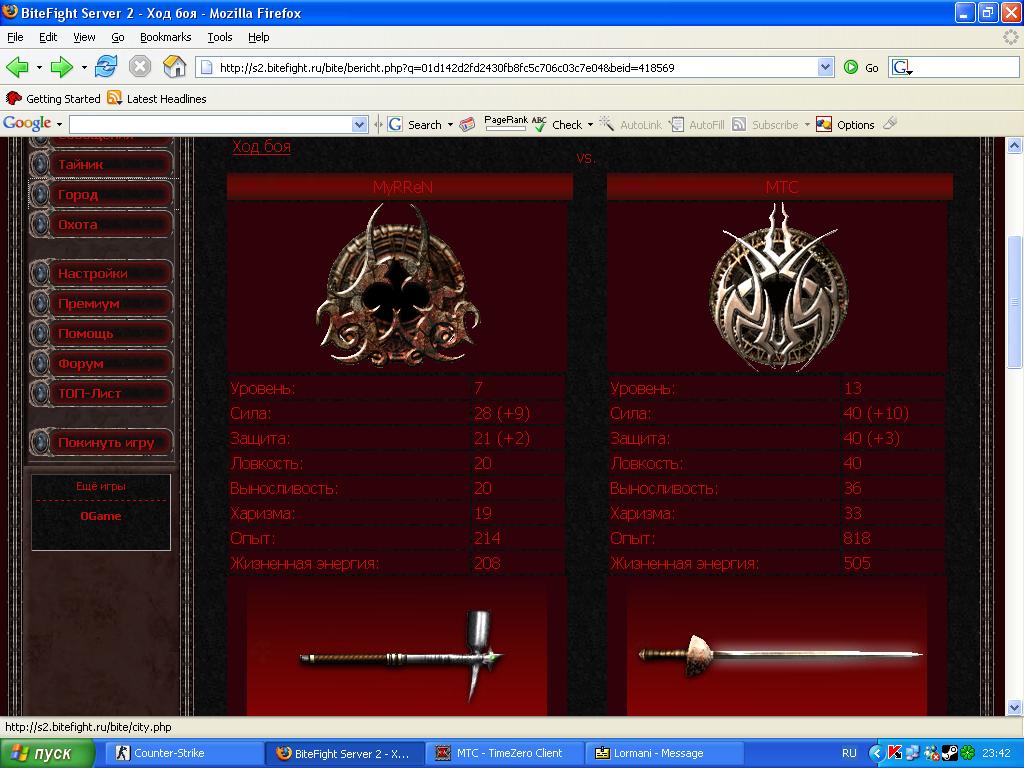Open the URL bar history dropdown
1024x768 pixels.
pos(825,67)
